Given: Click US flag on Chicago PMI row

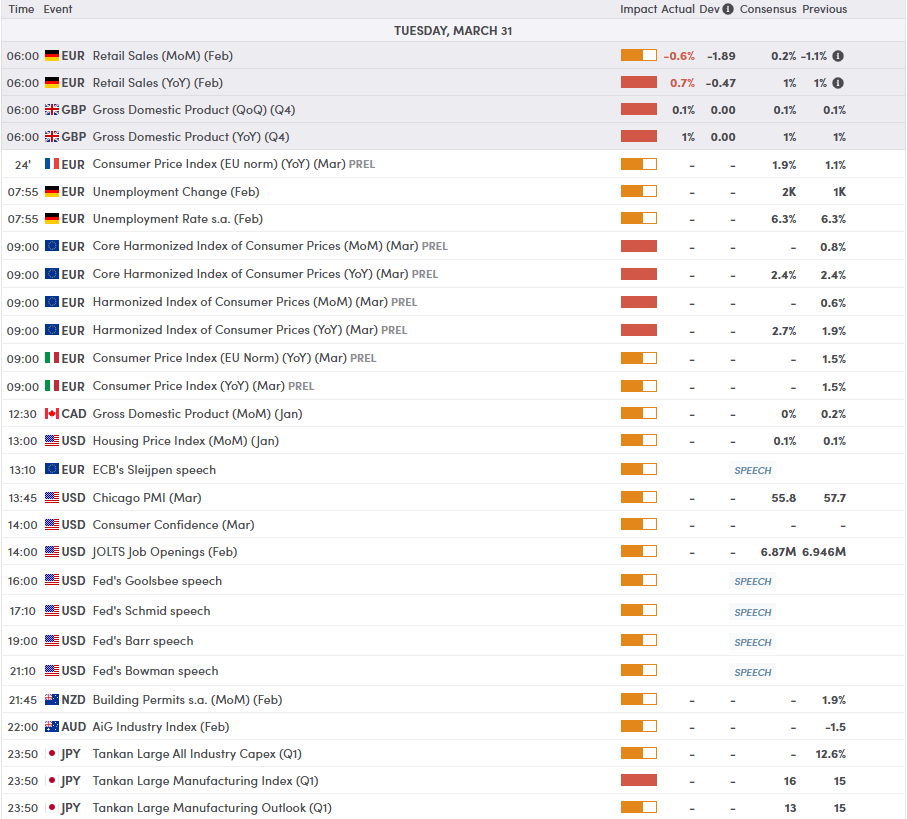Looking at the screenshot, I should tap(52, 497).
